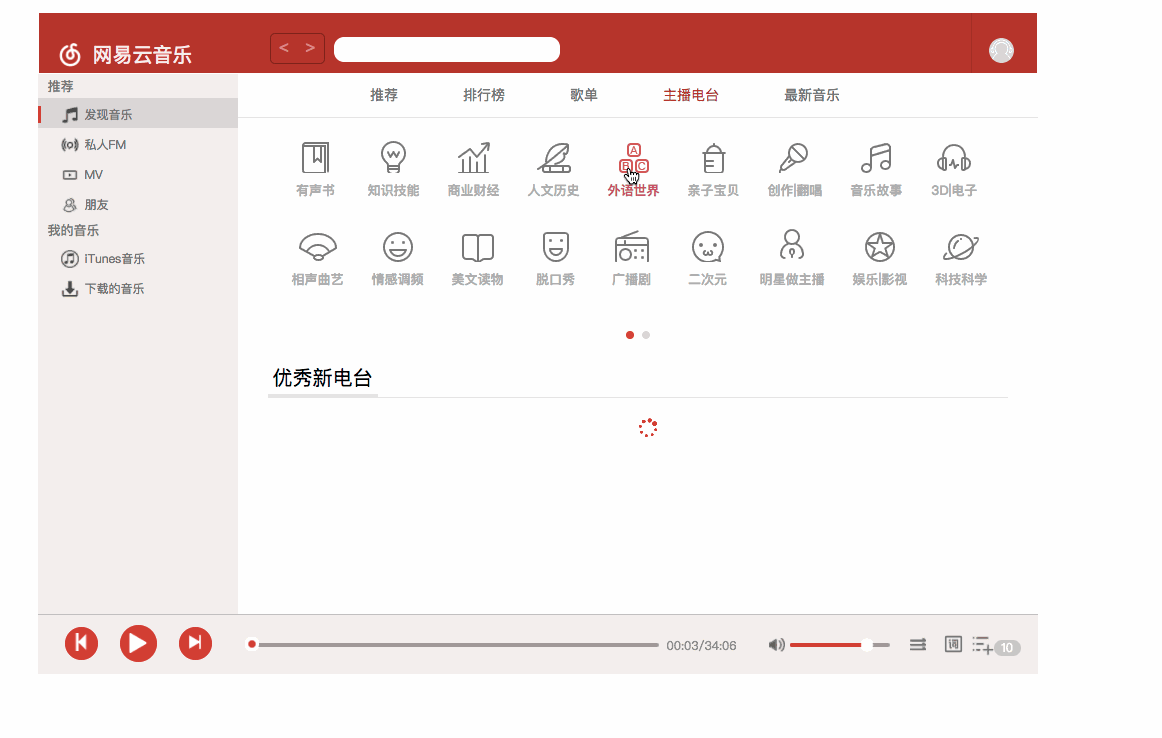
Task: Click the volume slider handle
Action: (866, 645)
